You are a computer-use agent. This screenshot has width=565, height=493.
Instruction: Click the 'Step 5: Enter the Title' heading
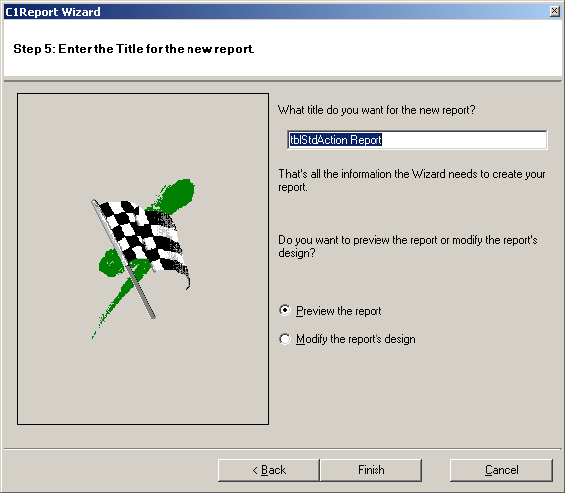[x=134, y=49]
